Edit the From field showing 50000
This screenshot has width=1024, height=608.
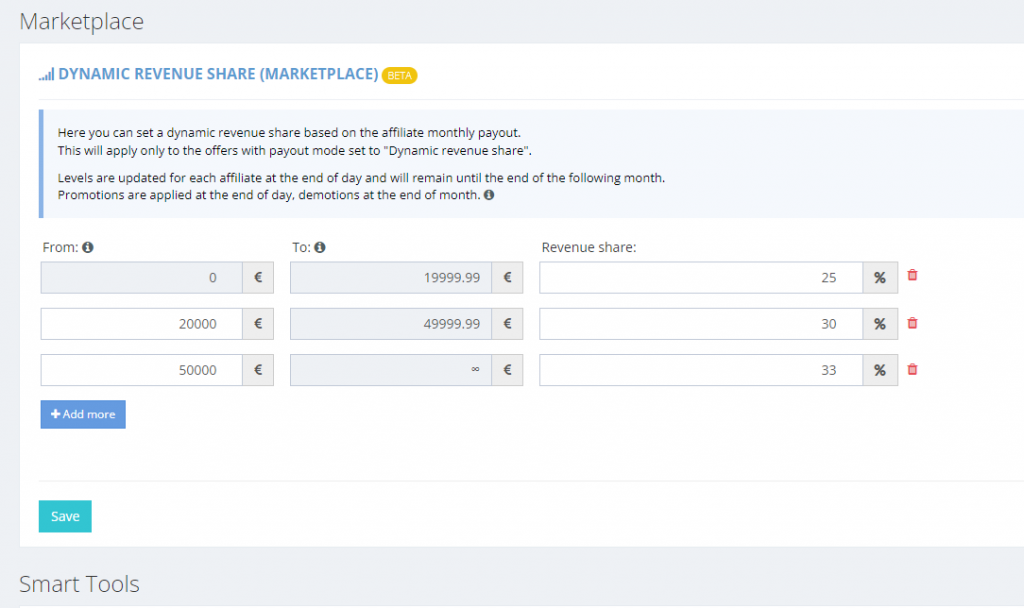click(x=142, y=370)
